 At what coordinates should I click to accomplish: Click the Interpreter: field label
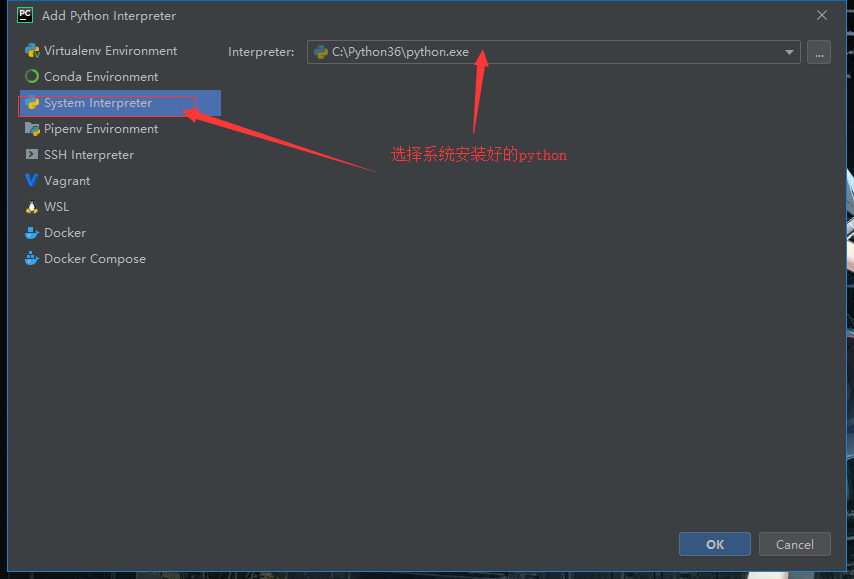point(261,52)
